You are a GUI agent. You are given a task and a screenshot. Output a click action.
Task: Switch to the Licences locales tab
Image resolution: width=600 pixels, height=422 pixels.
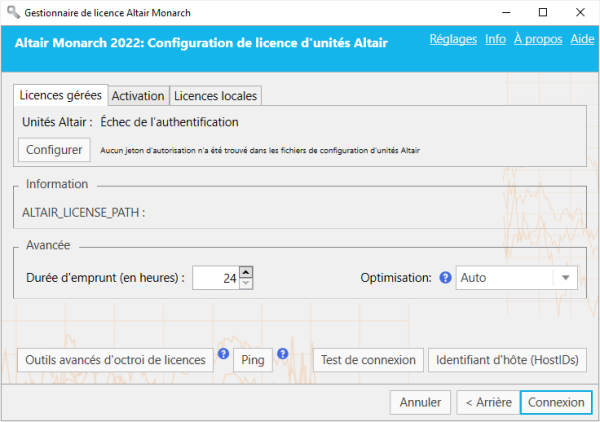click(215, 96)
